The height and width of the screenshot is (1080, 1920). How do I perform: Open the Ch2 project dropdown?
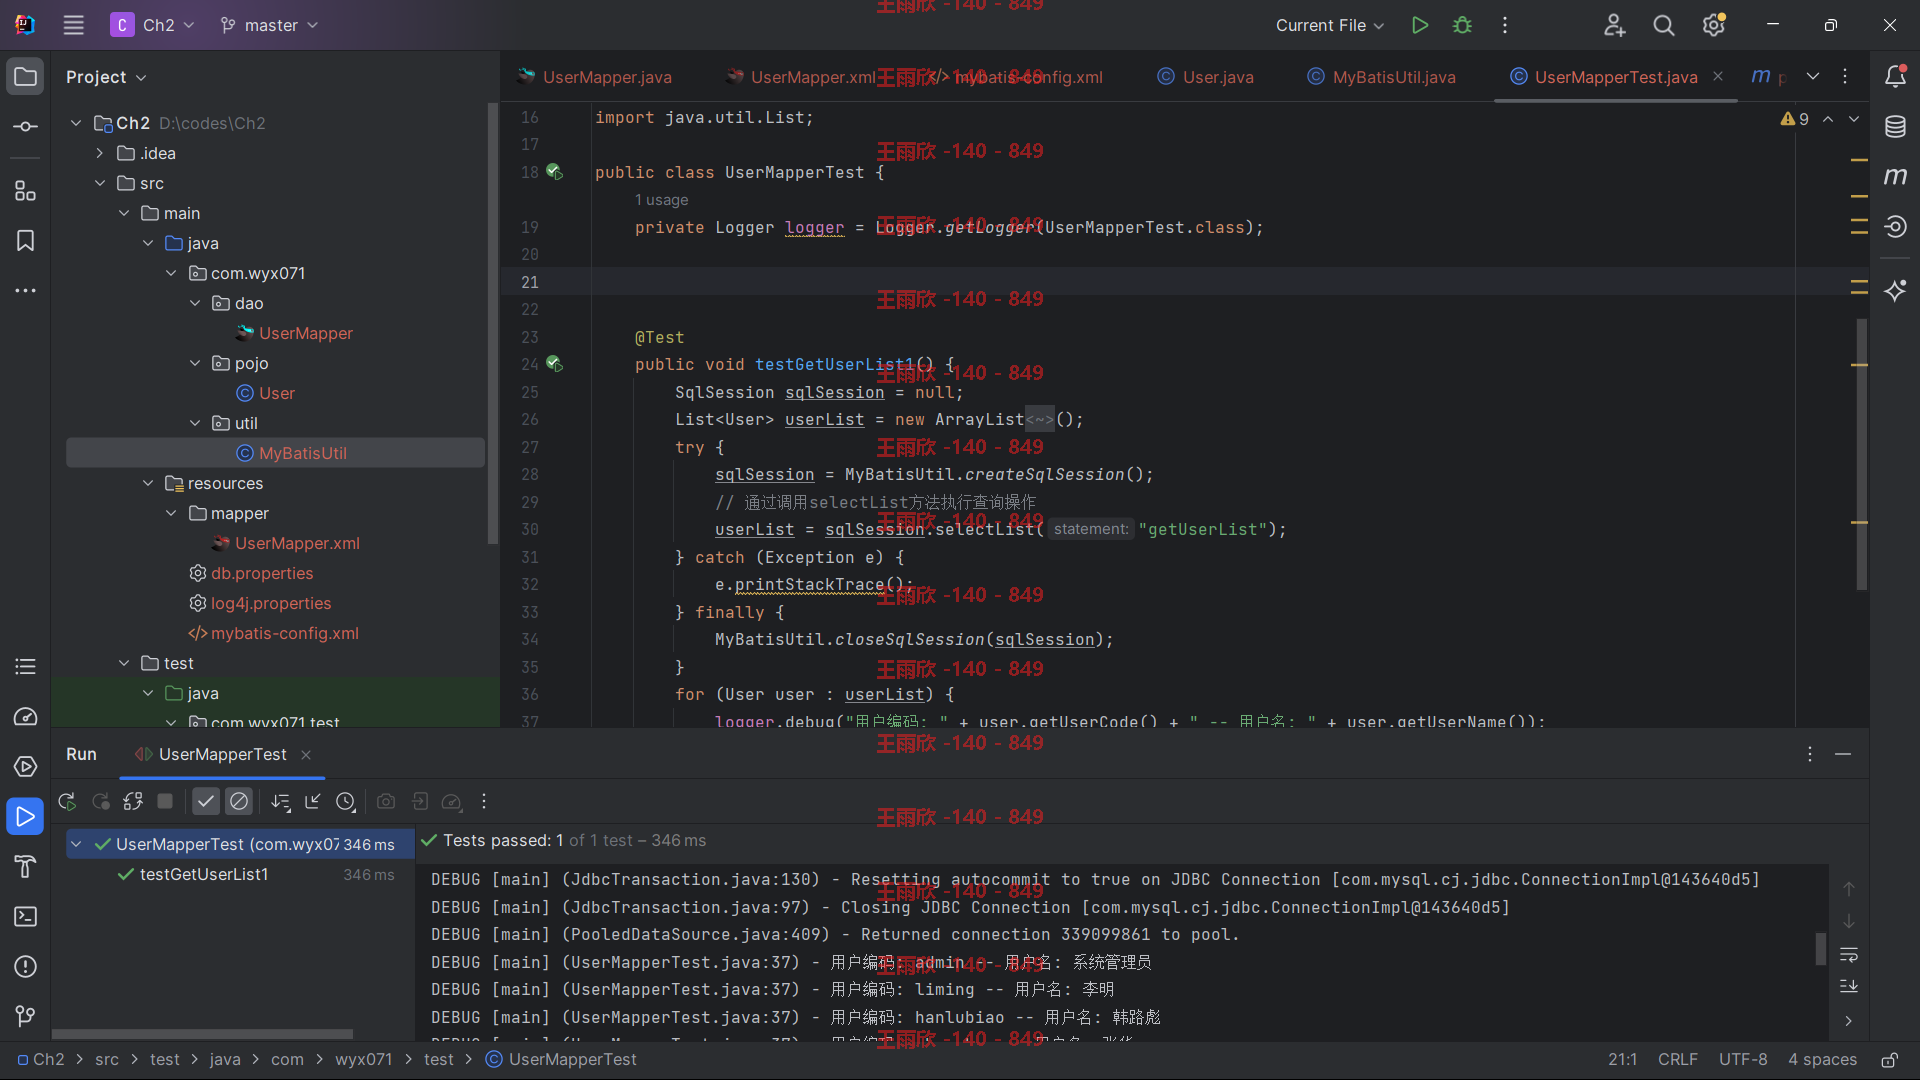[x=153, y=25]
